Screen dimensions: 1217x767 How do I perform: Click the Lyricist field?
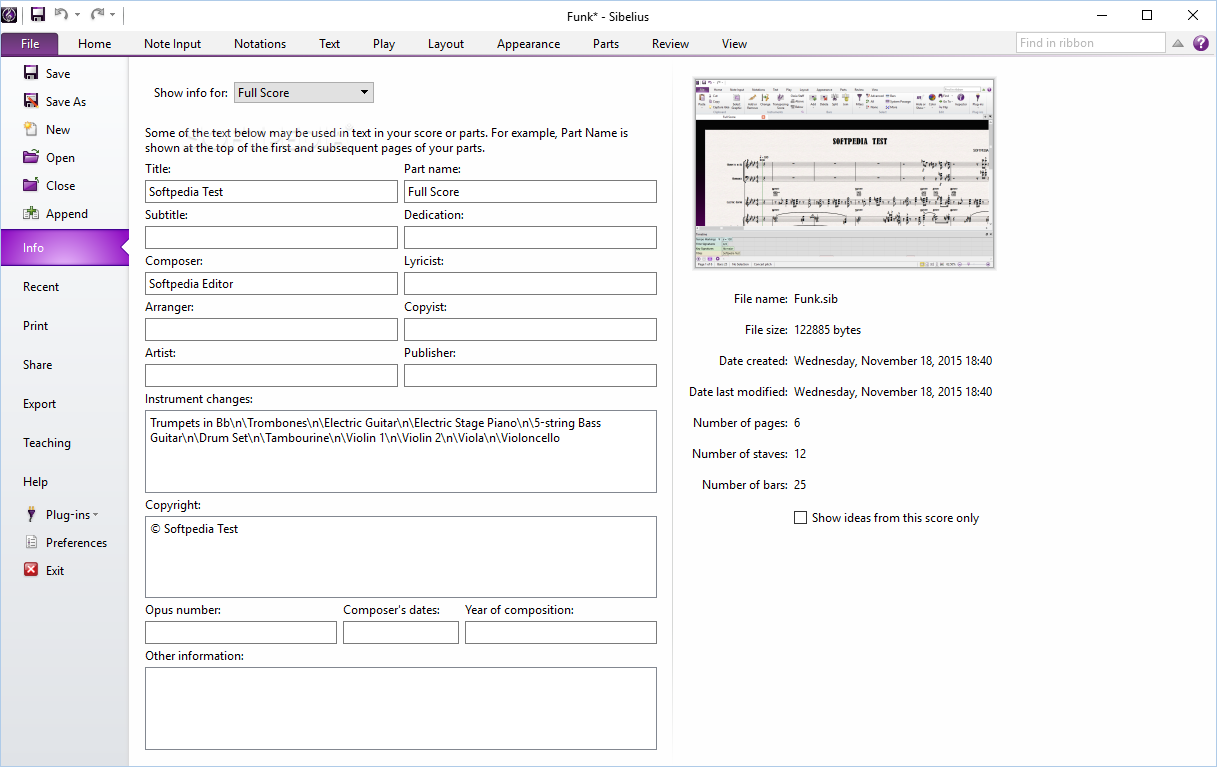(x=530, y=283)
